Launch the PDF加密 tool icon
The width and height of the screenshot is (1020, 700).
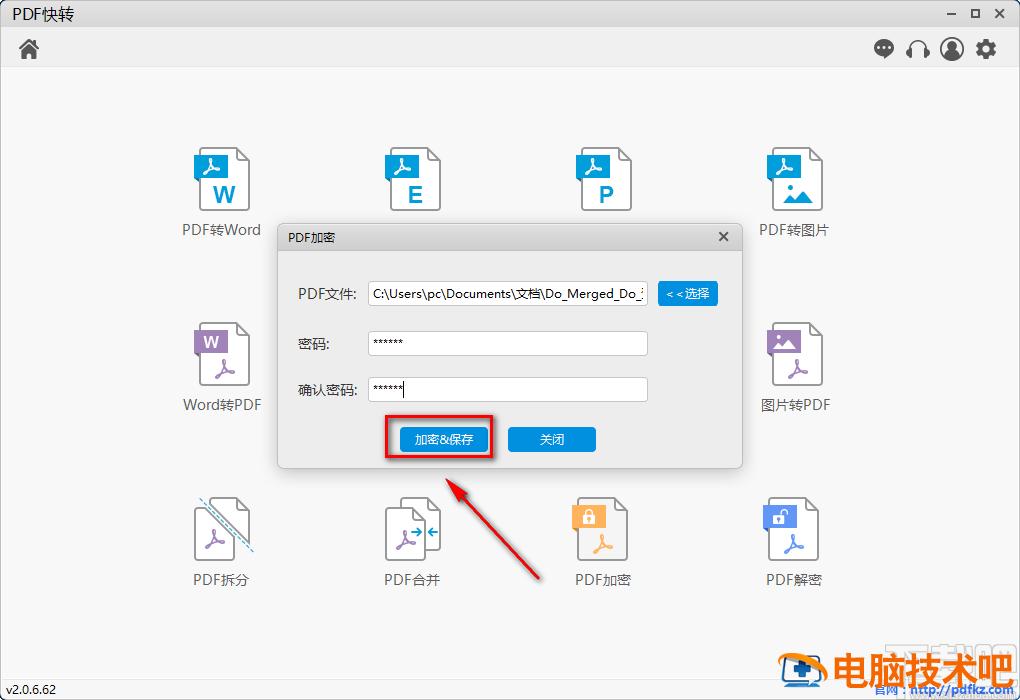coord(600,529)
